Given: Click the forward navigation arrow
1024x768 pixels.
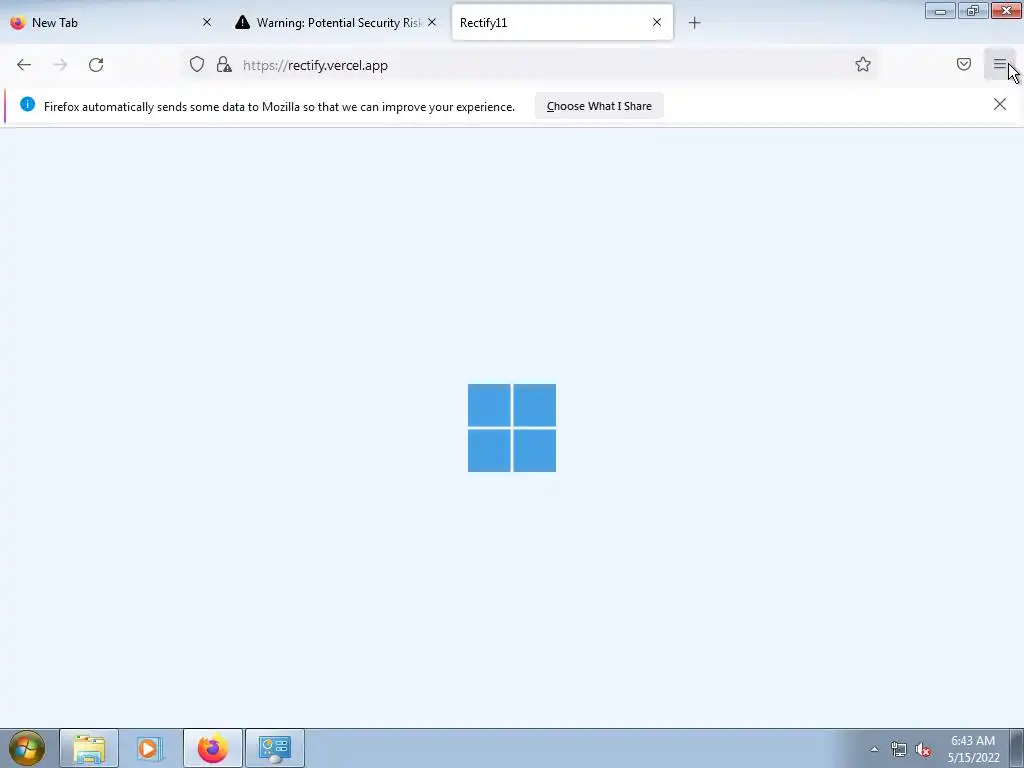Looking at the screenshot, I should [x=60, y=65].
